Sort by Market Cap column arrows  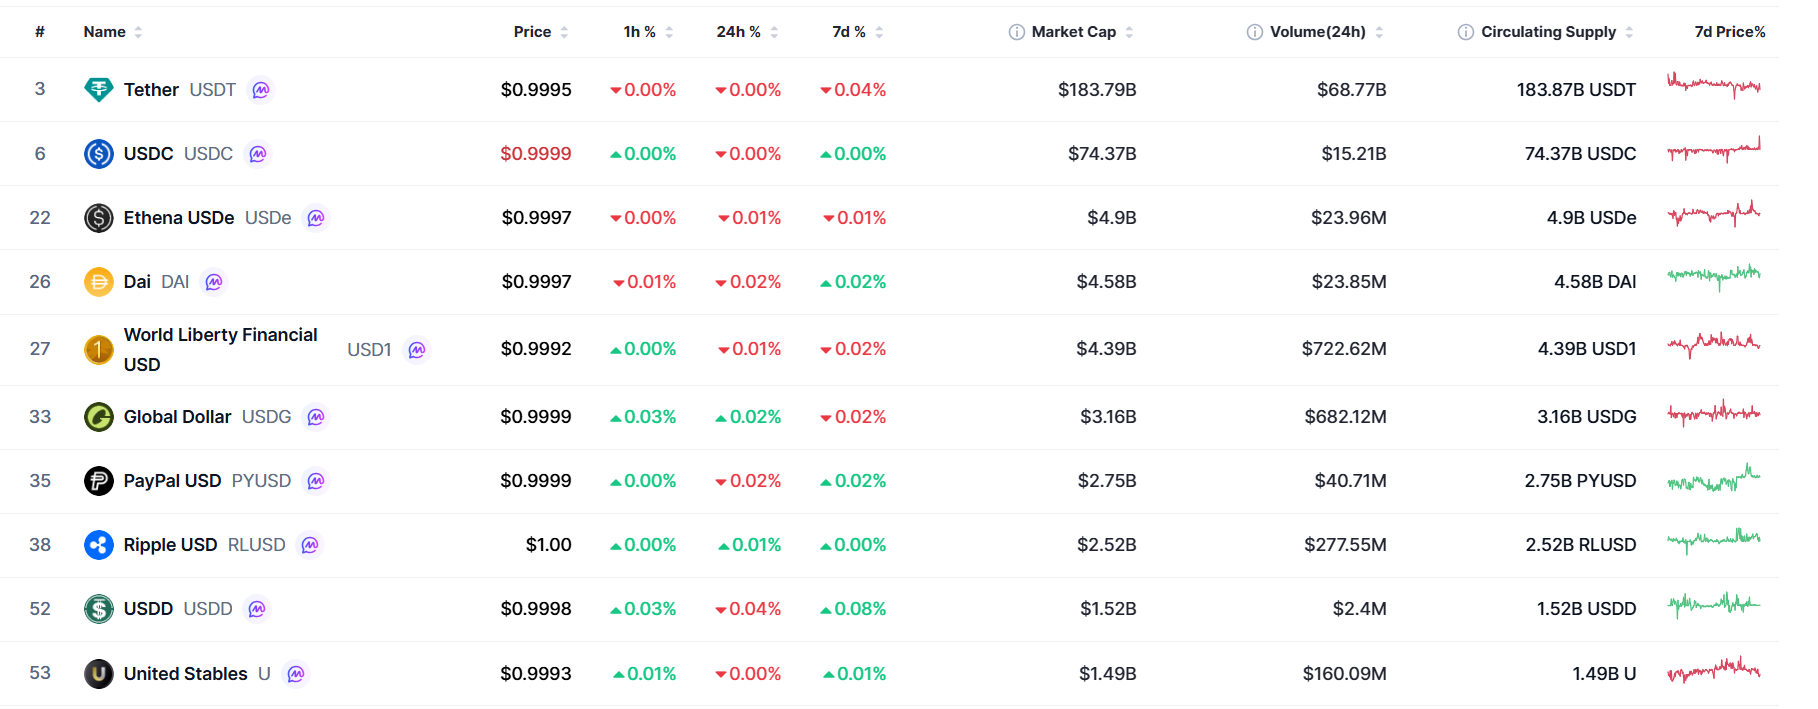point(1129,32)
